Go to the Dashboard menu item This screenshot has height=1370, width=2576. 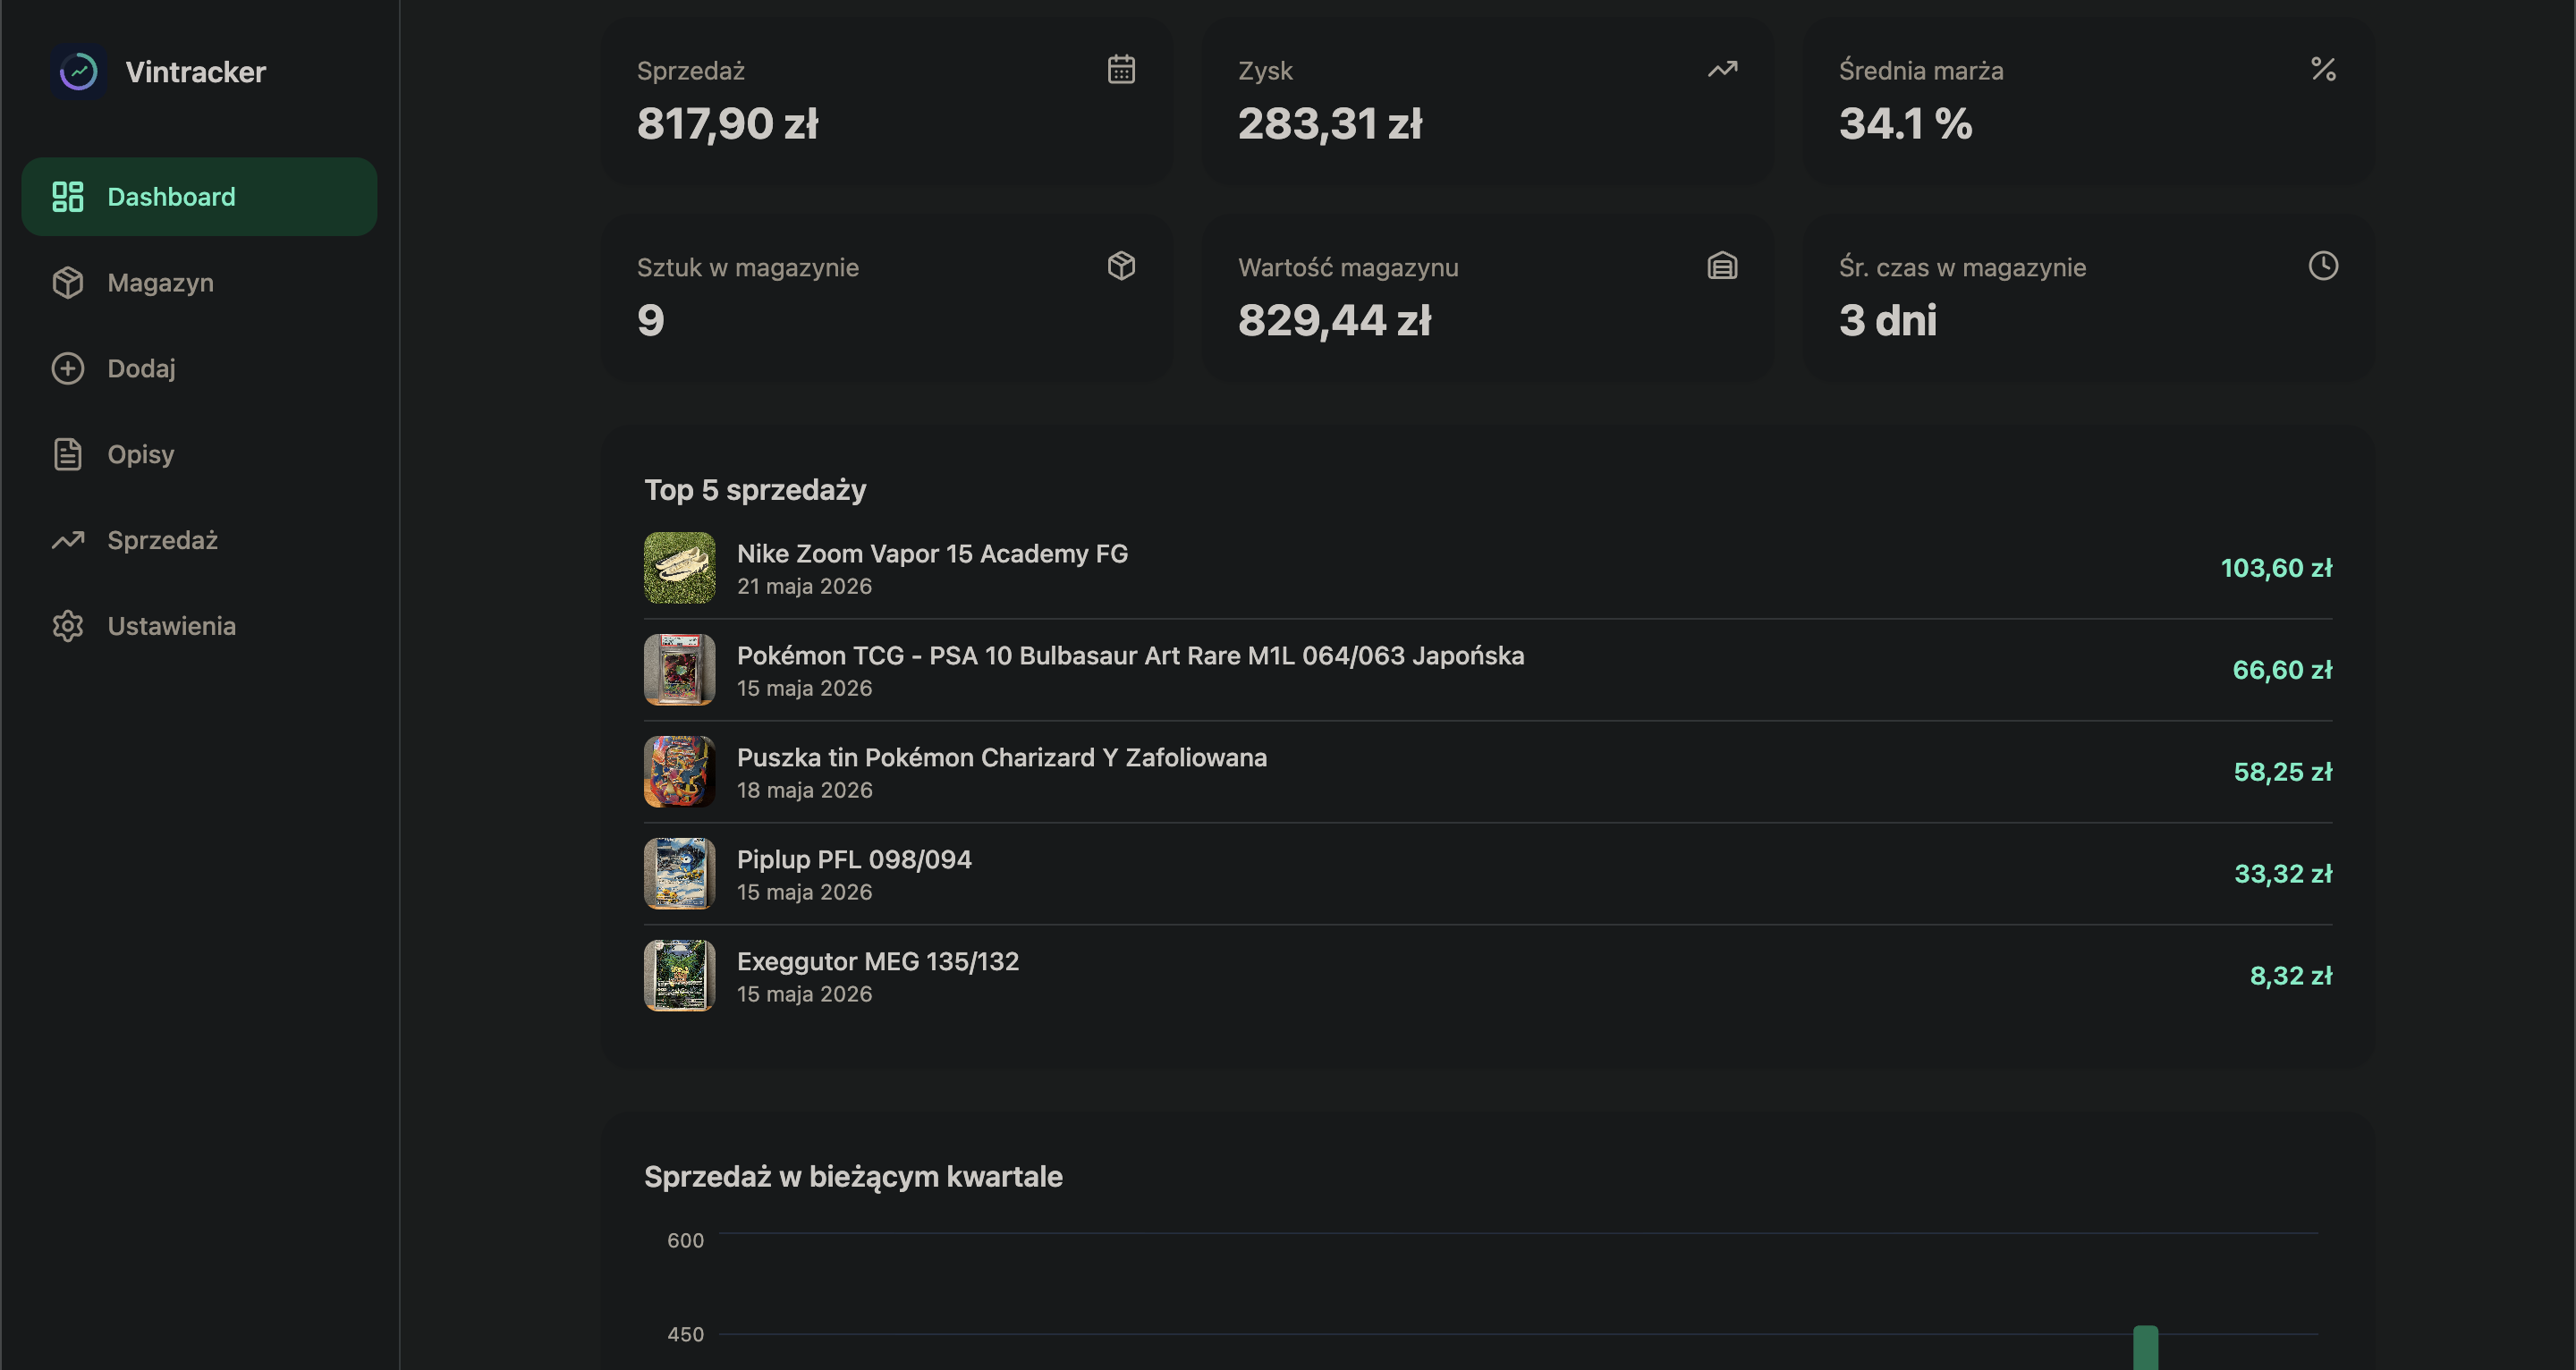(x=199, y=197)
